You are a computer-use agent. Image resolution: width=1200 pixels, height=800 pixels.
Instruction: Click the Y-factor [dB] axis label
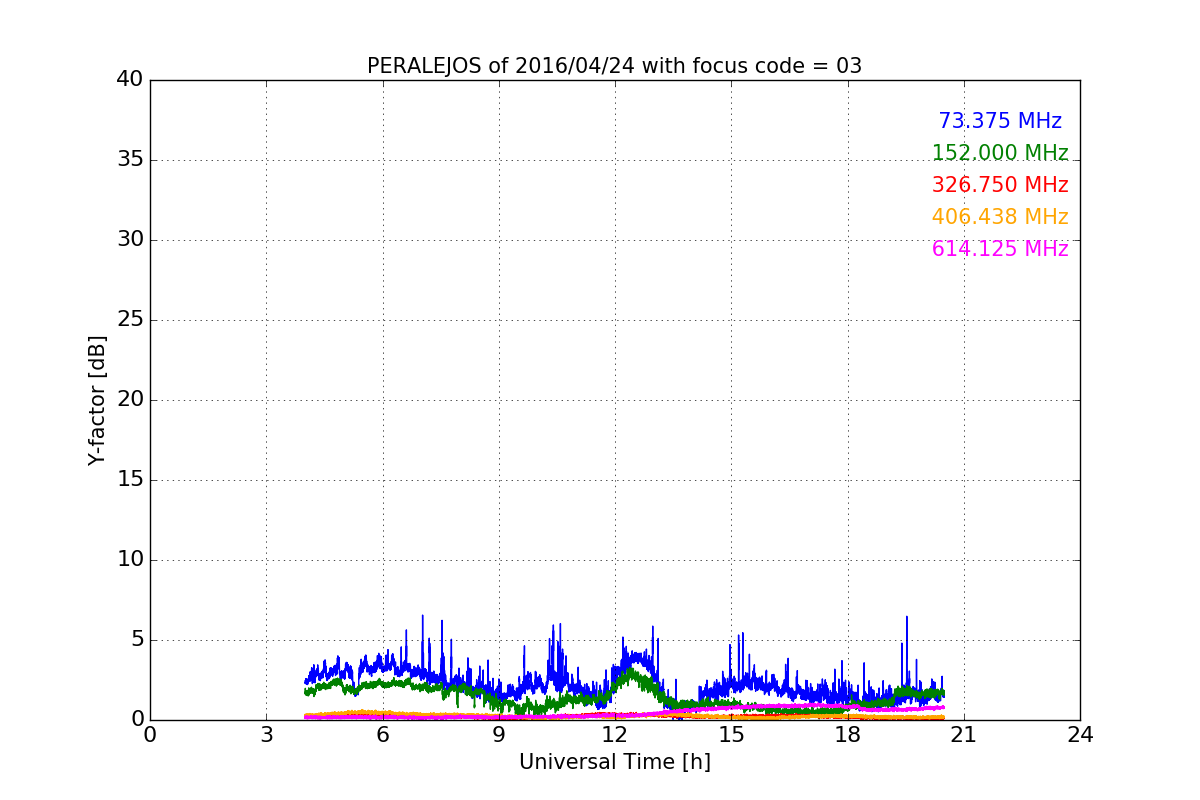pos(97,400)
